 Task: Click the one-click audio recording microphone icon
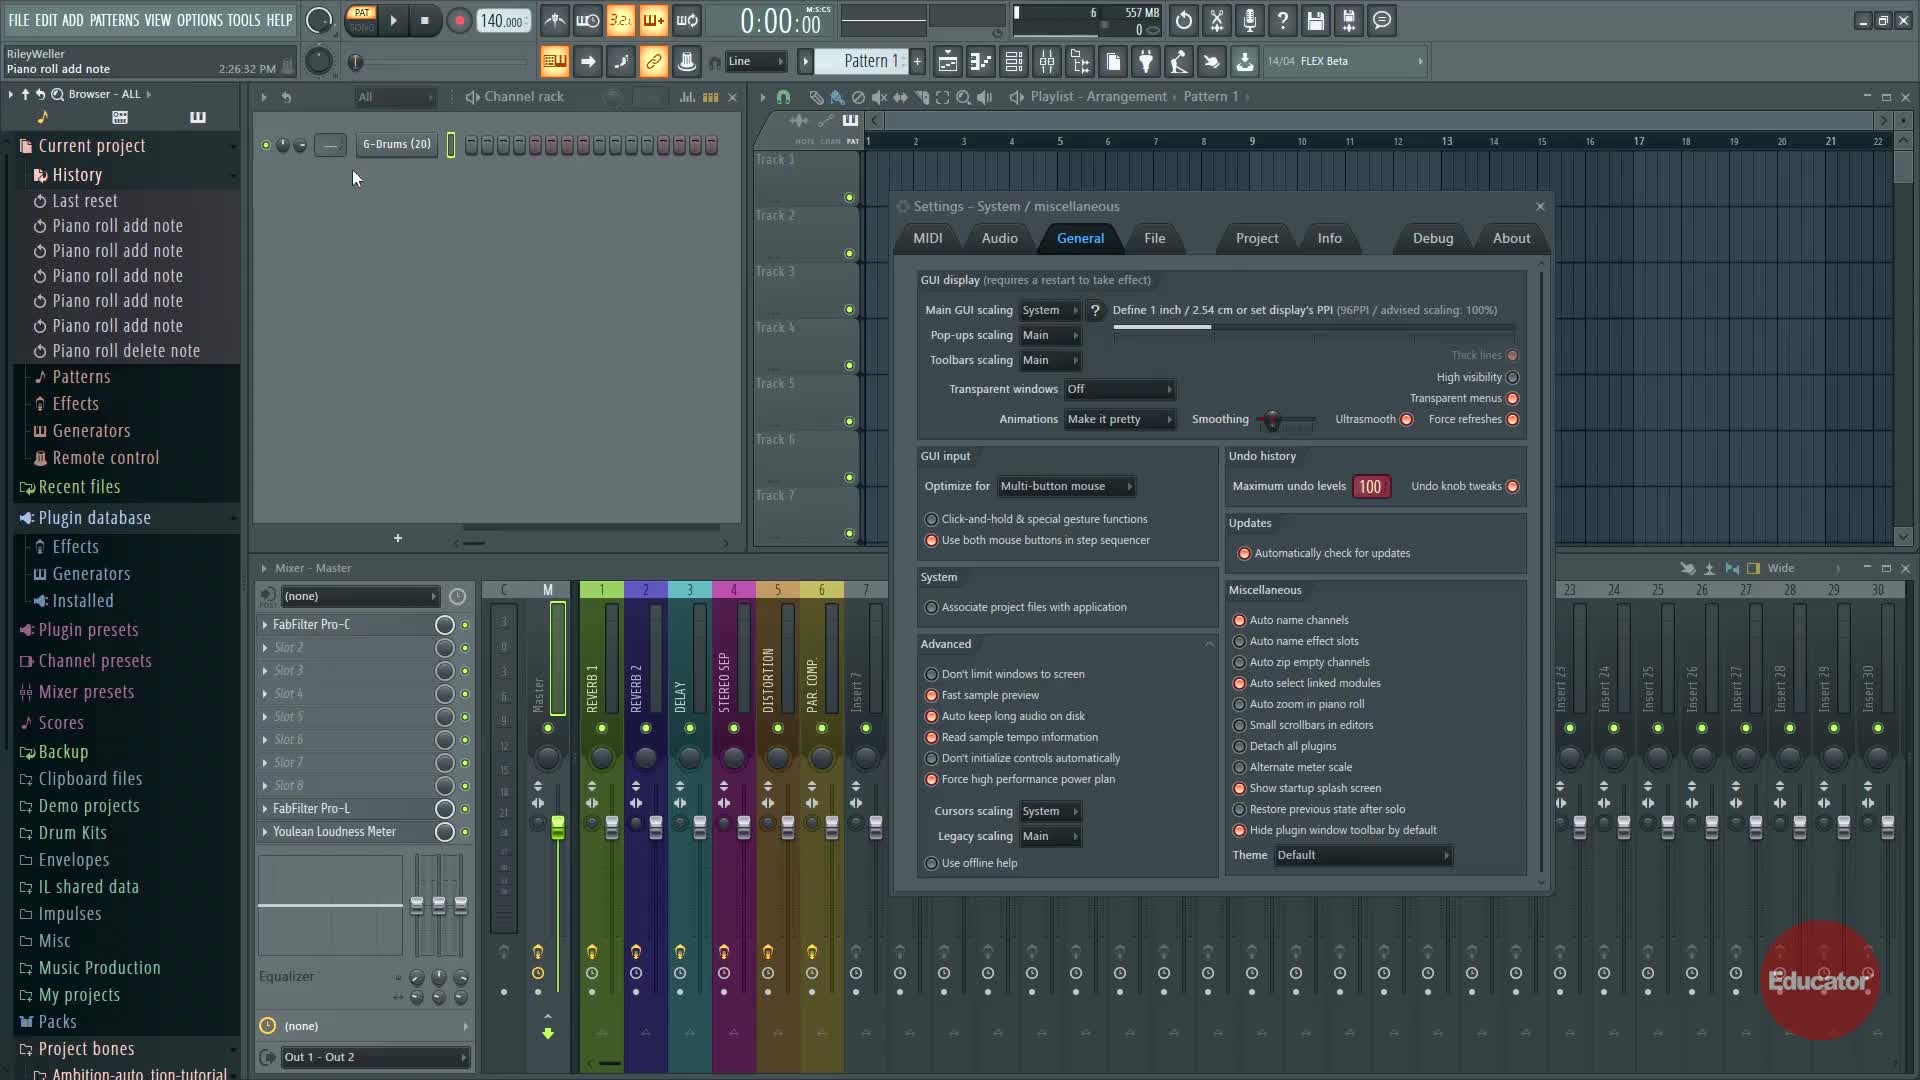pyautogui.click(x=1250, y=21)
